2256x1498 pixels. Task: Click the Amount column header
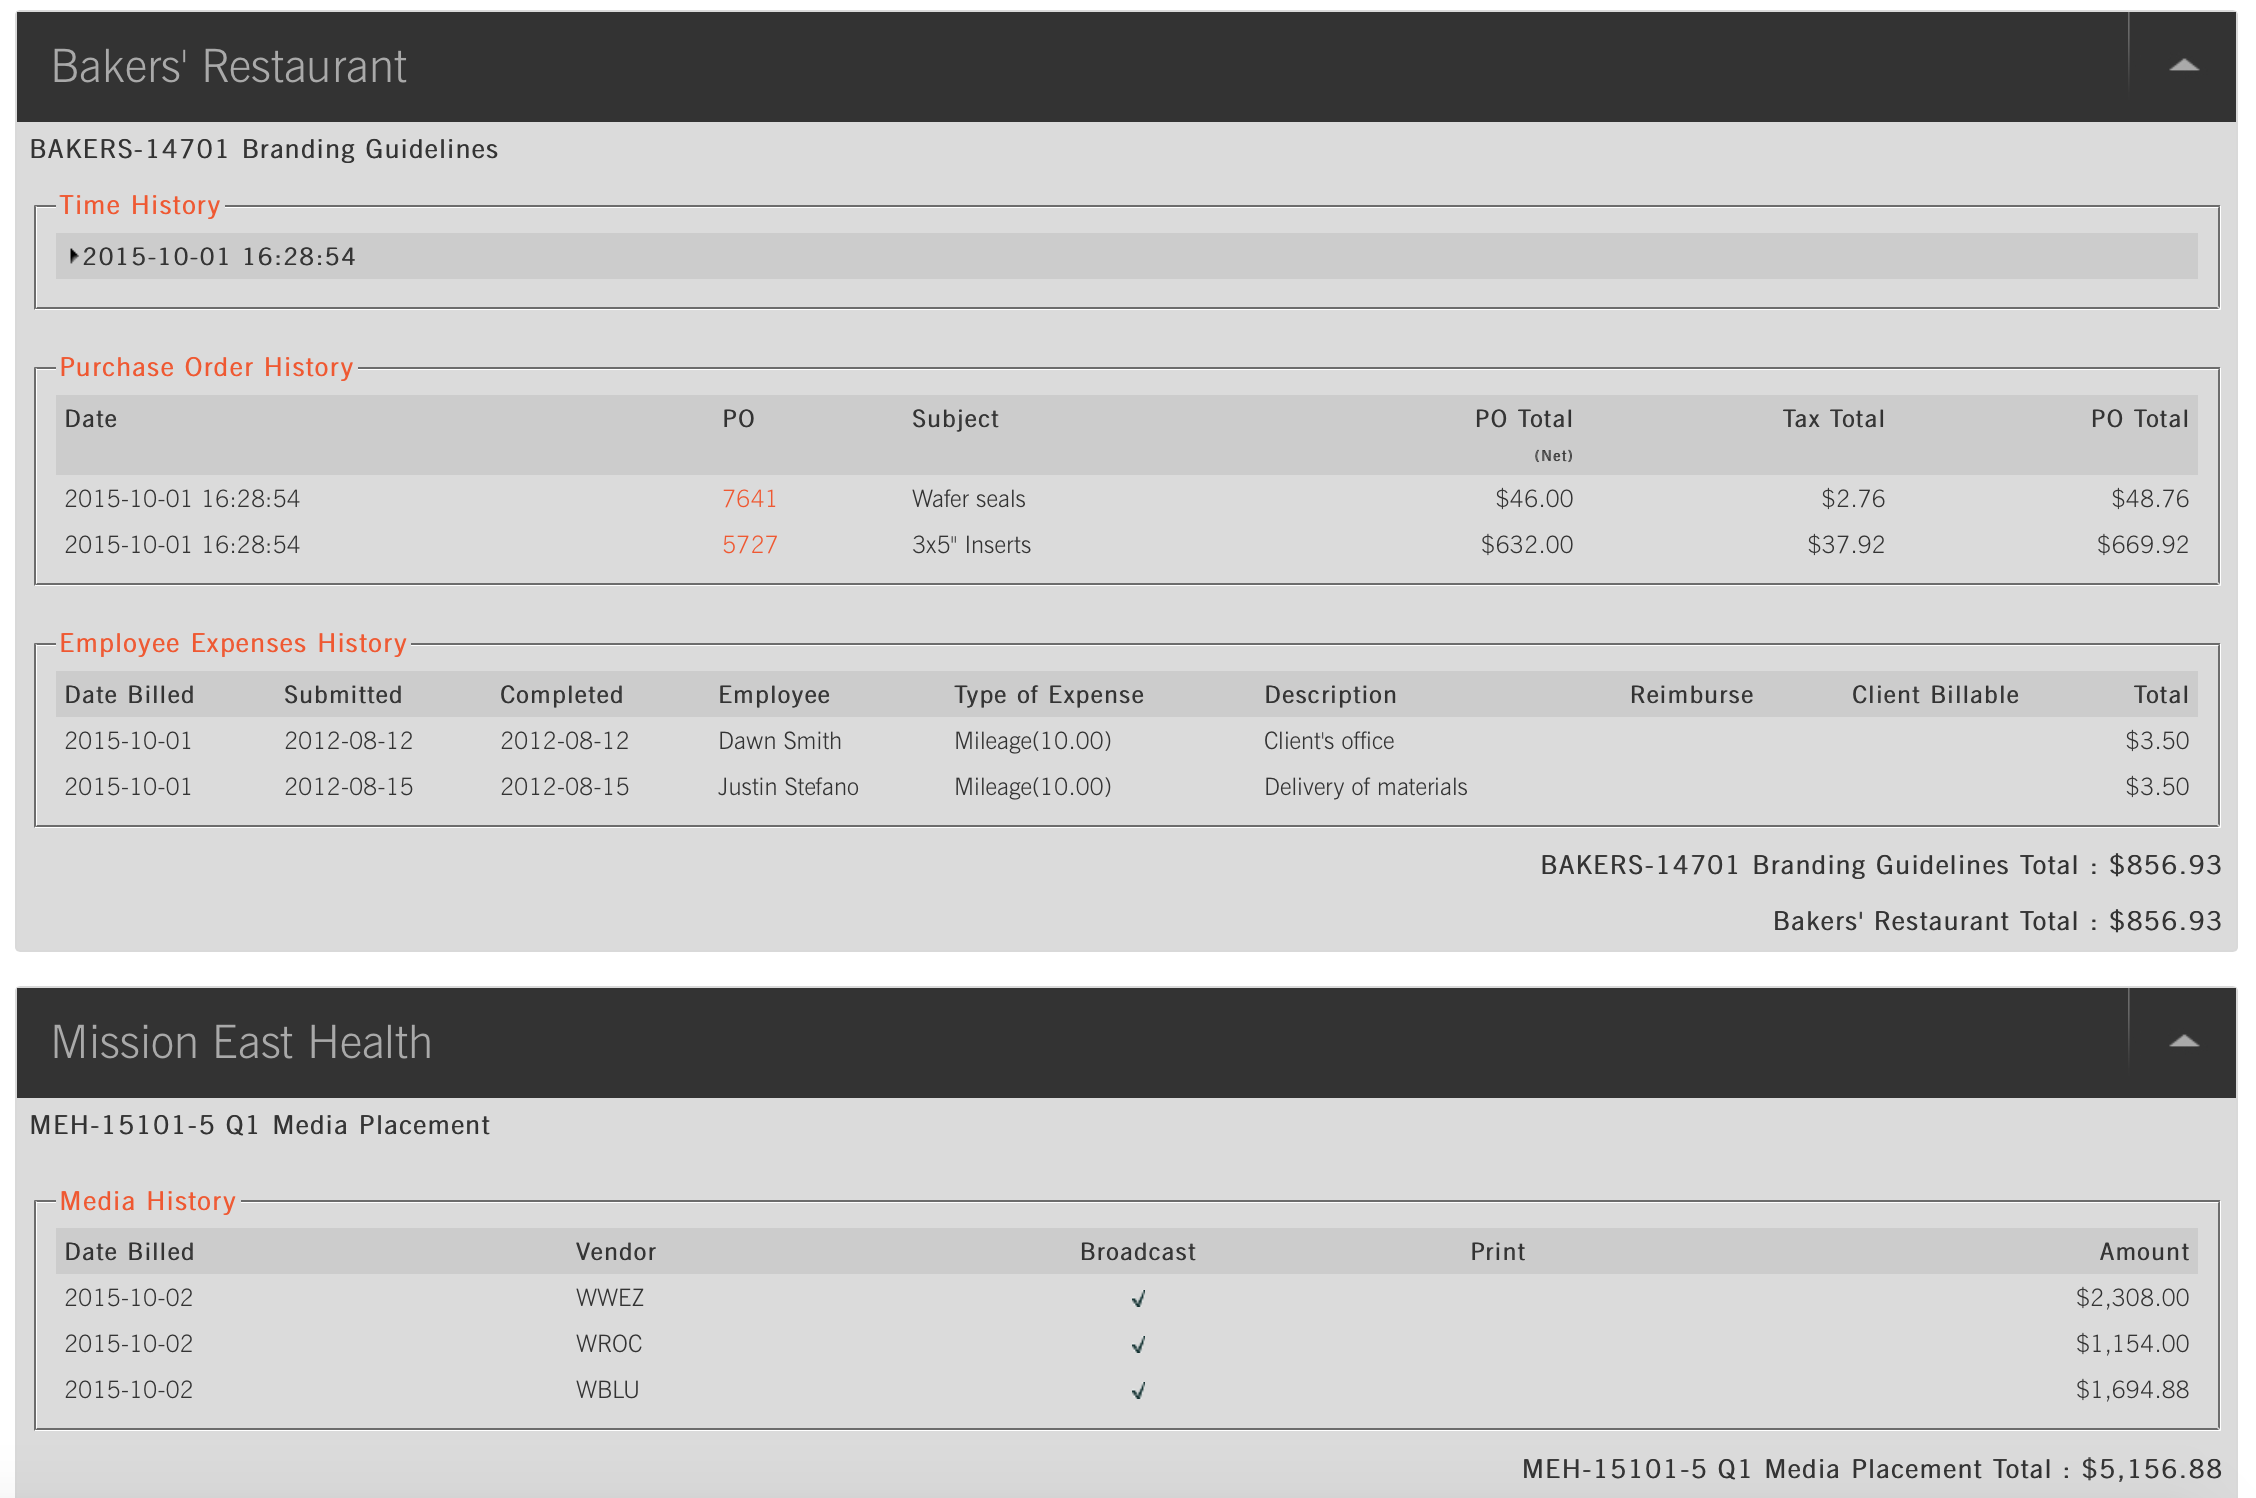pyautogui.click(x=2144, y=1252)
